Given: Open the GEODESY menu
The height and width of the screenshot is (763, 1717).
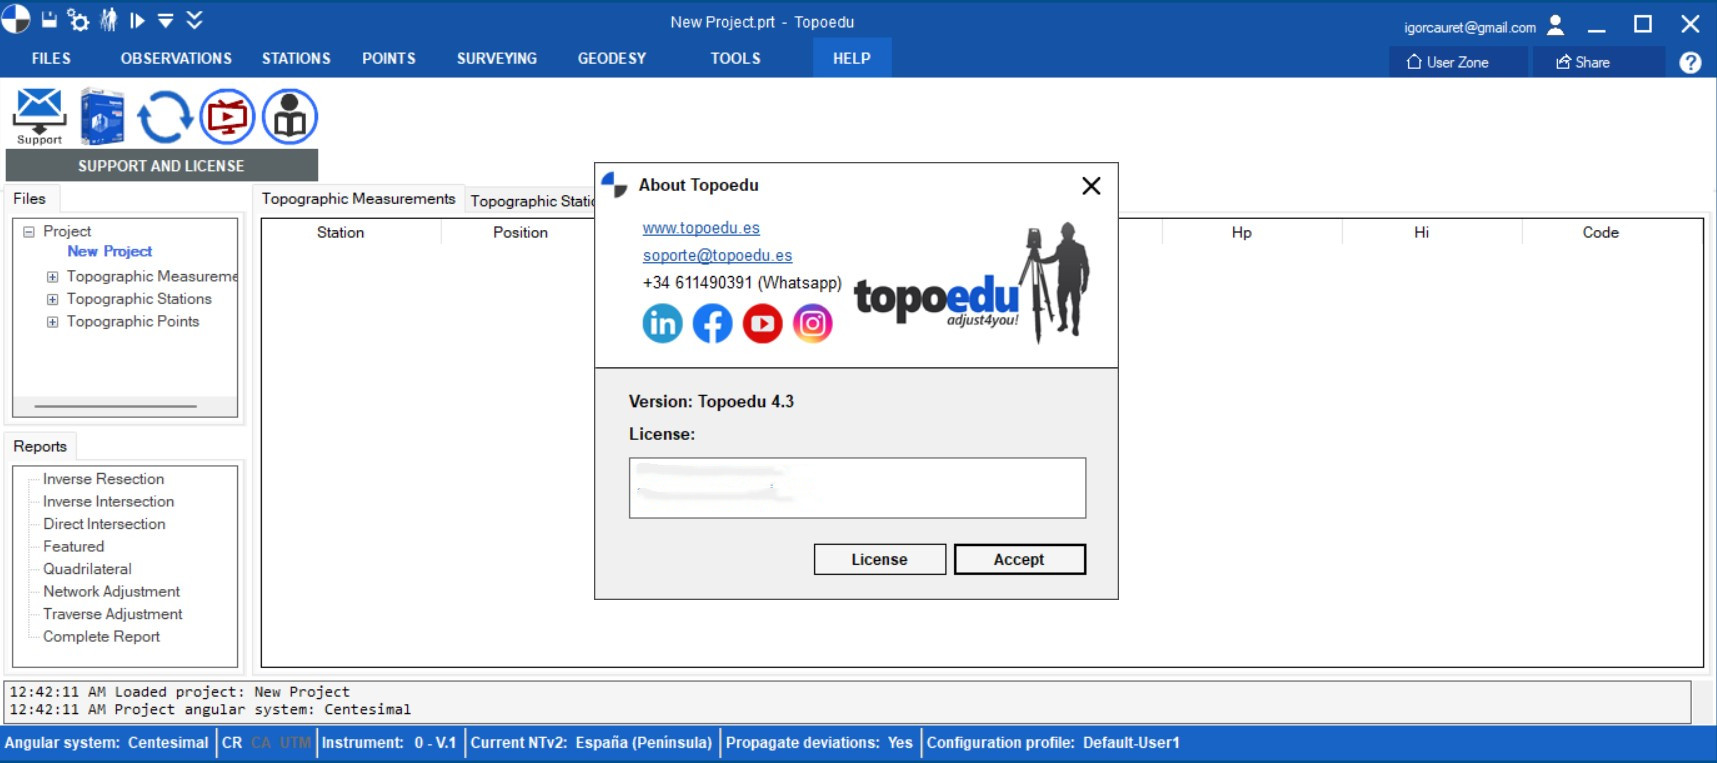Looking at the screenshot, I should (612, 59).
